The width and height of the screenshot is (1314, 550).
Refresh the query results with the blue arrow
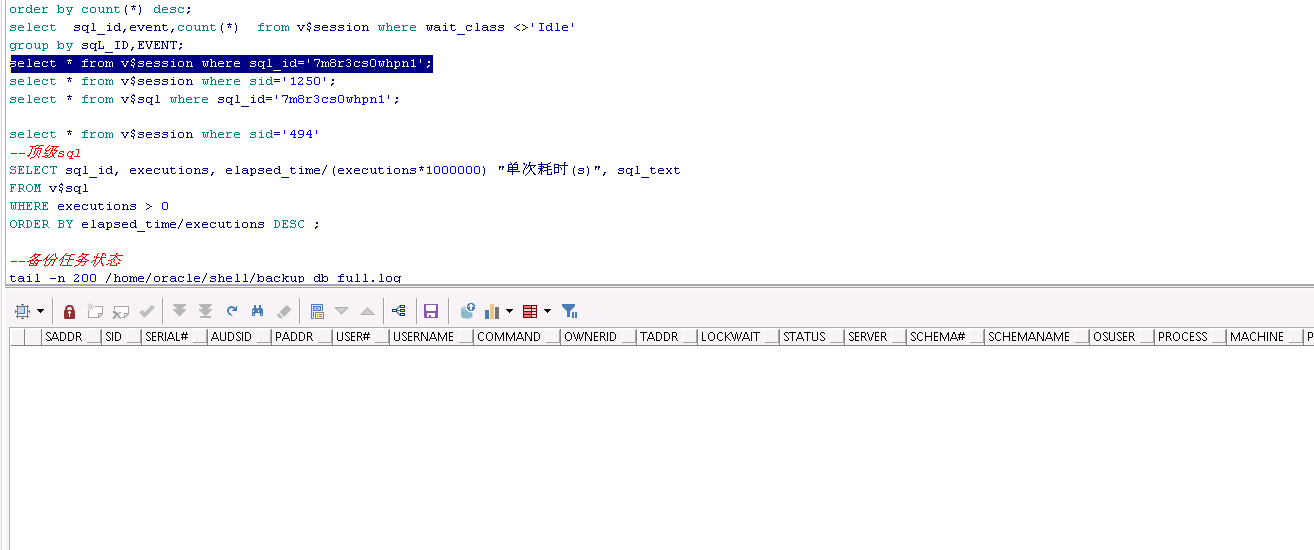(232, 311)
